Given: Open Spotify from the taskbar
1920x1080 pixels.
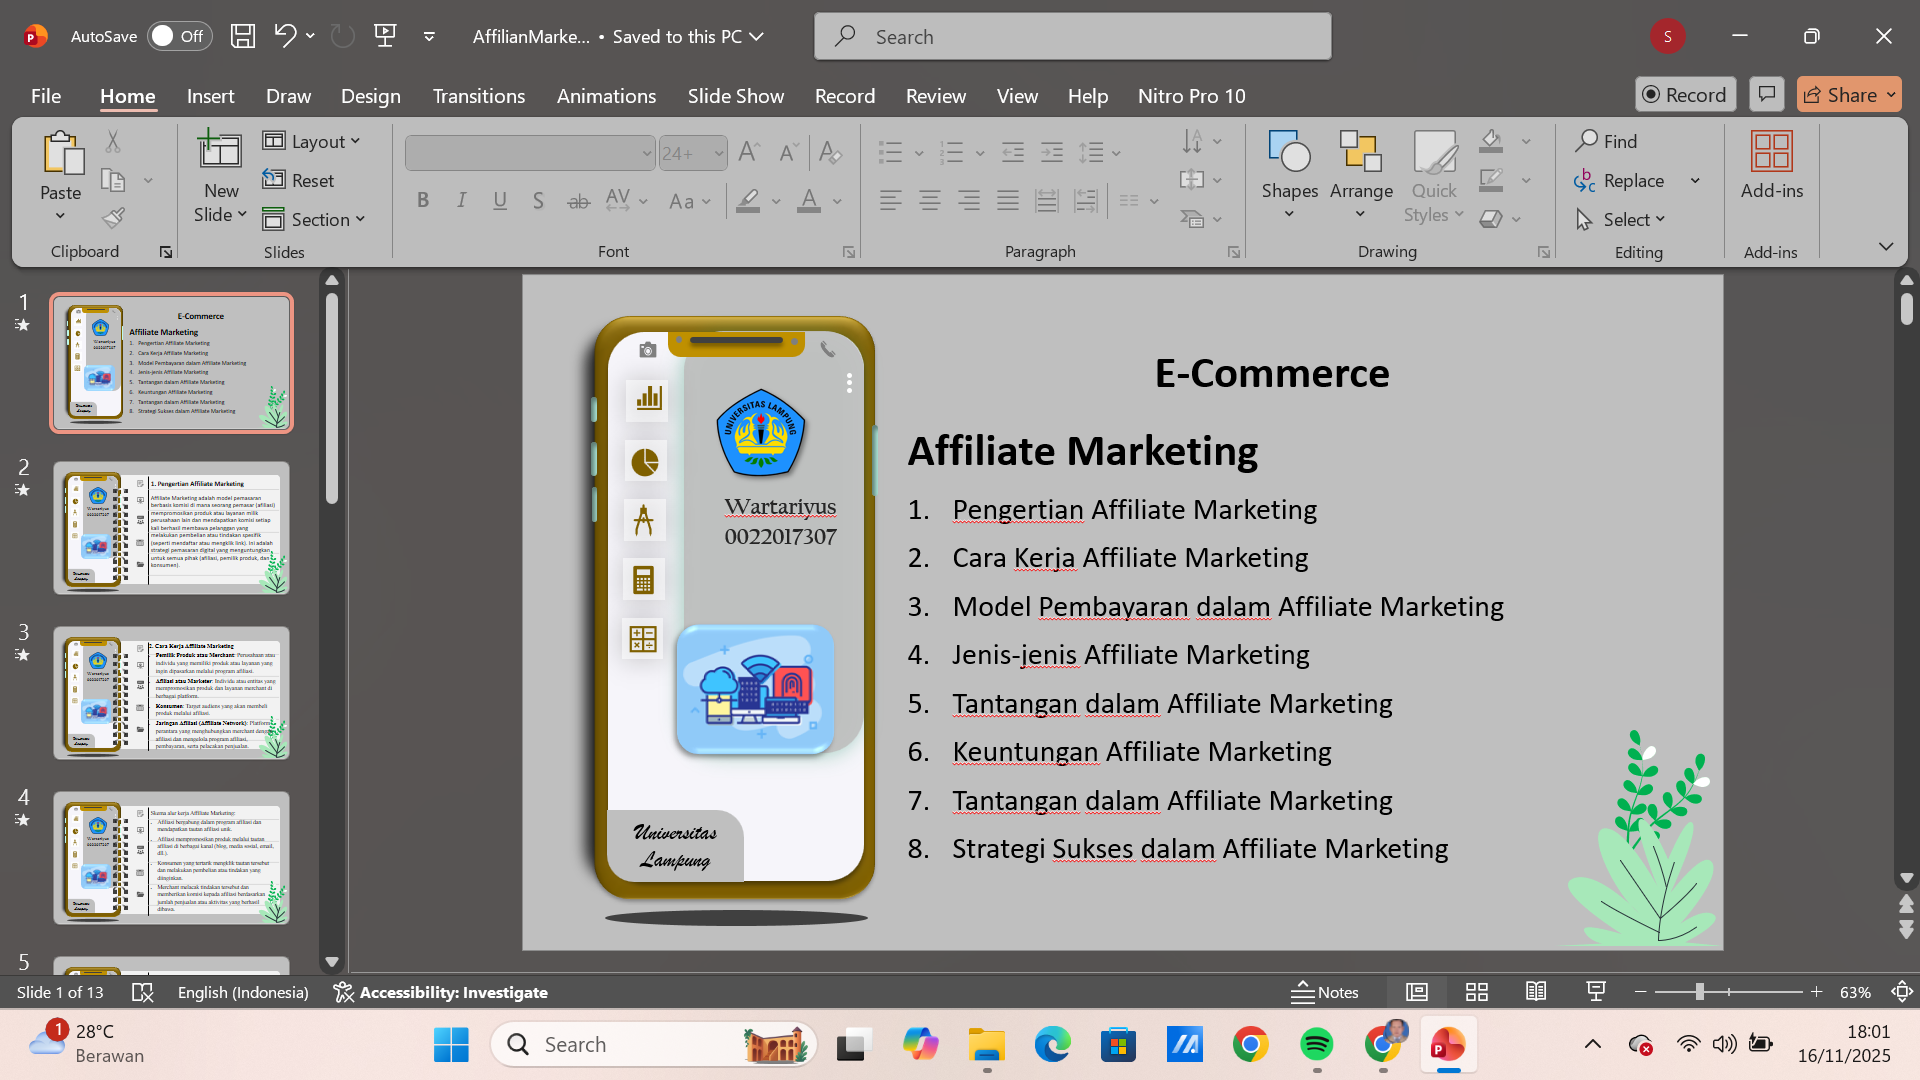Looking at the screenshot, I should coord(1316,1045).
